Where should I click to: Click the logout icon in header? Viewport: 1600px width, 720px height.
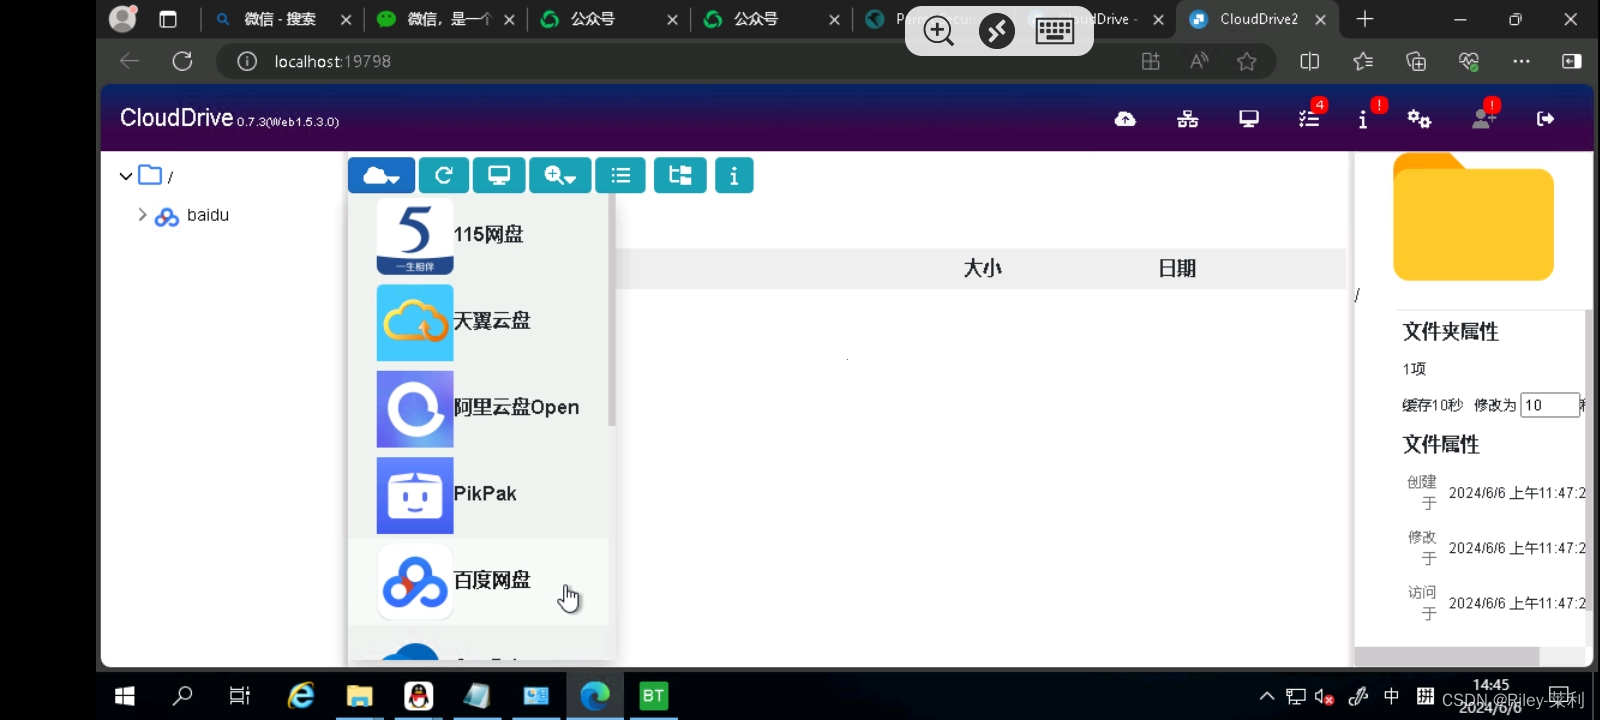pos(1545,119)
